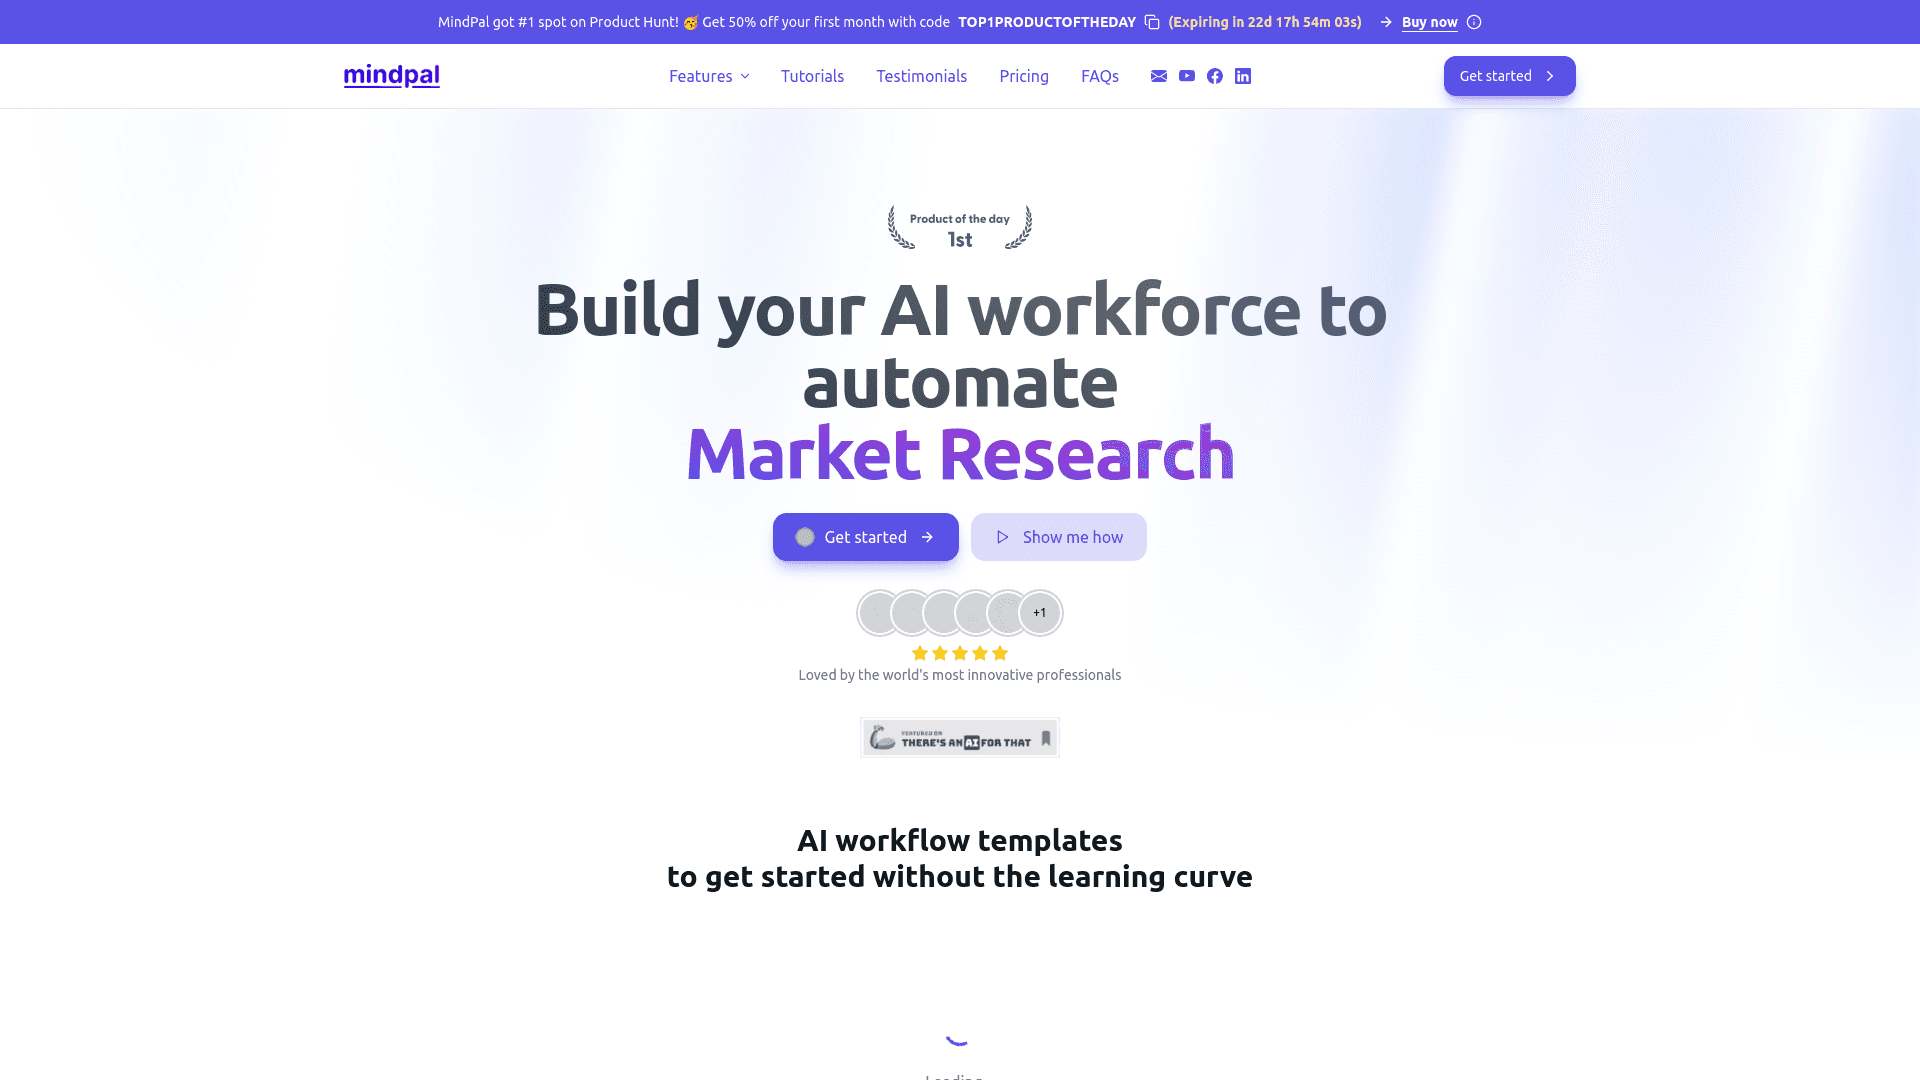Click the FAQs navigation link
This screenshot has height=1080, width=1920.
tap(1100, 75)
